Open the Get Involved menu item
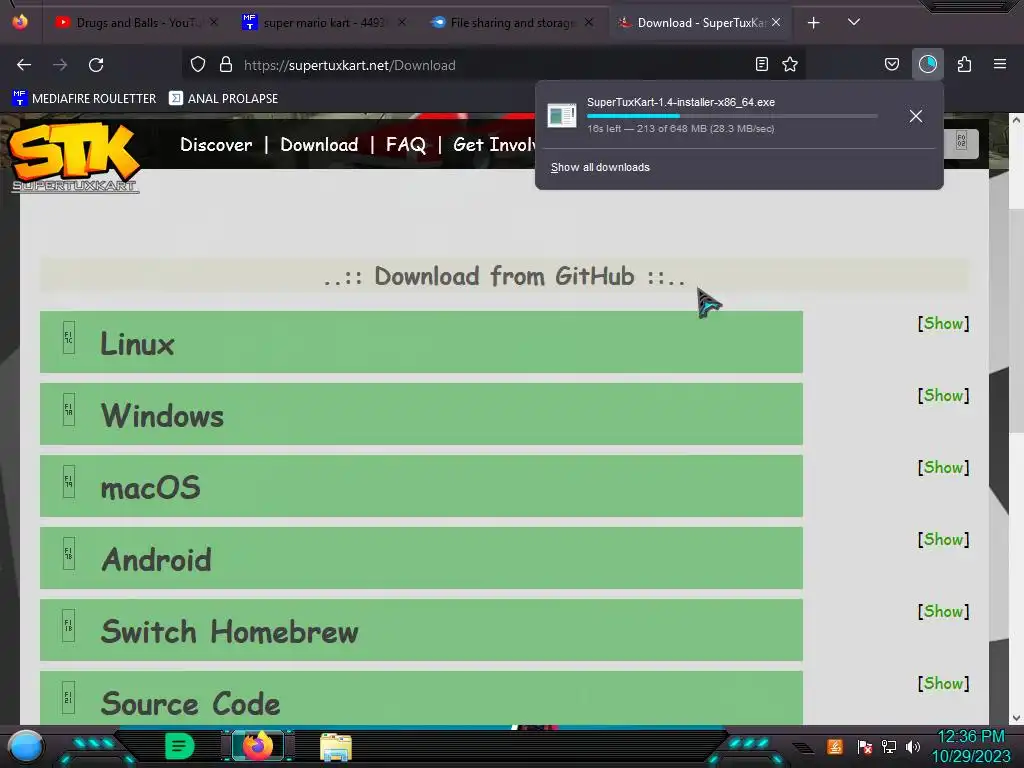This screenshot has height=768, width=1024. pos(494,144)
